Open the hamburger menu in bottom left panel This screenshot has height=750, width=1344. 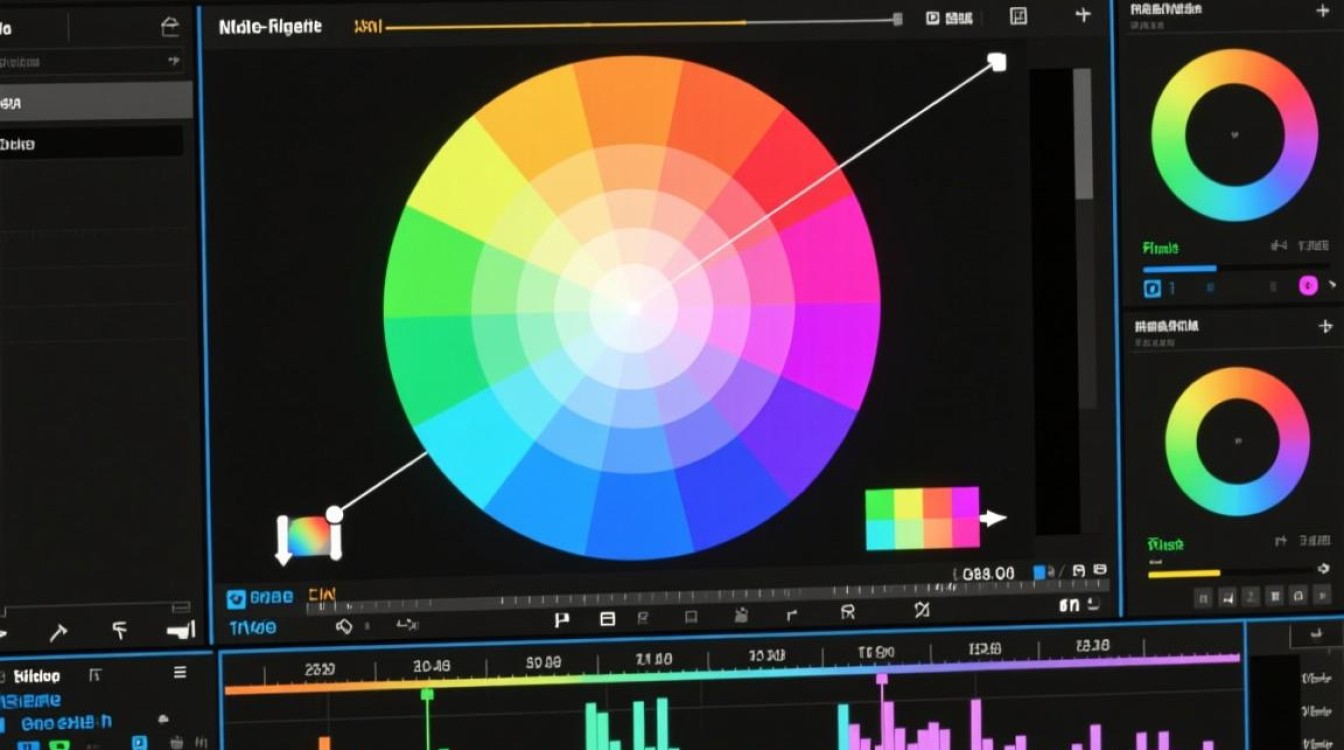coord(180,673)
